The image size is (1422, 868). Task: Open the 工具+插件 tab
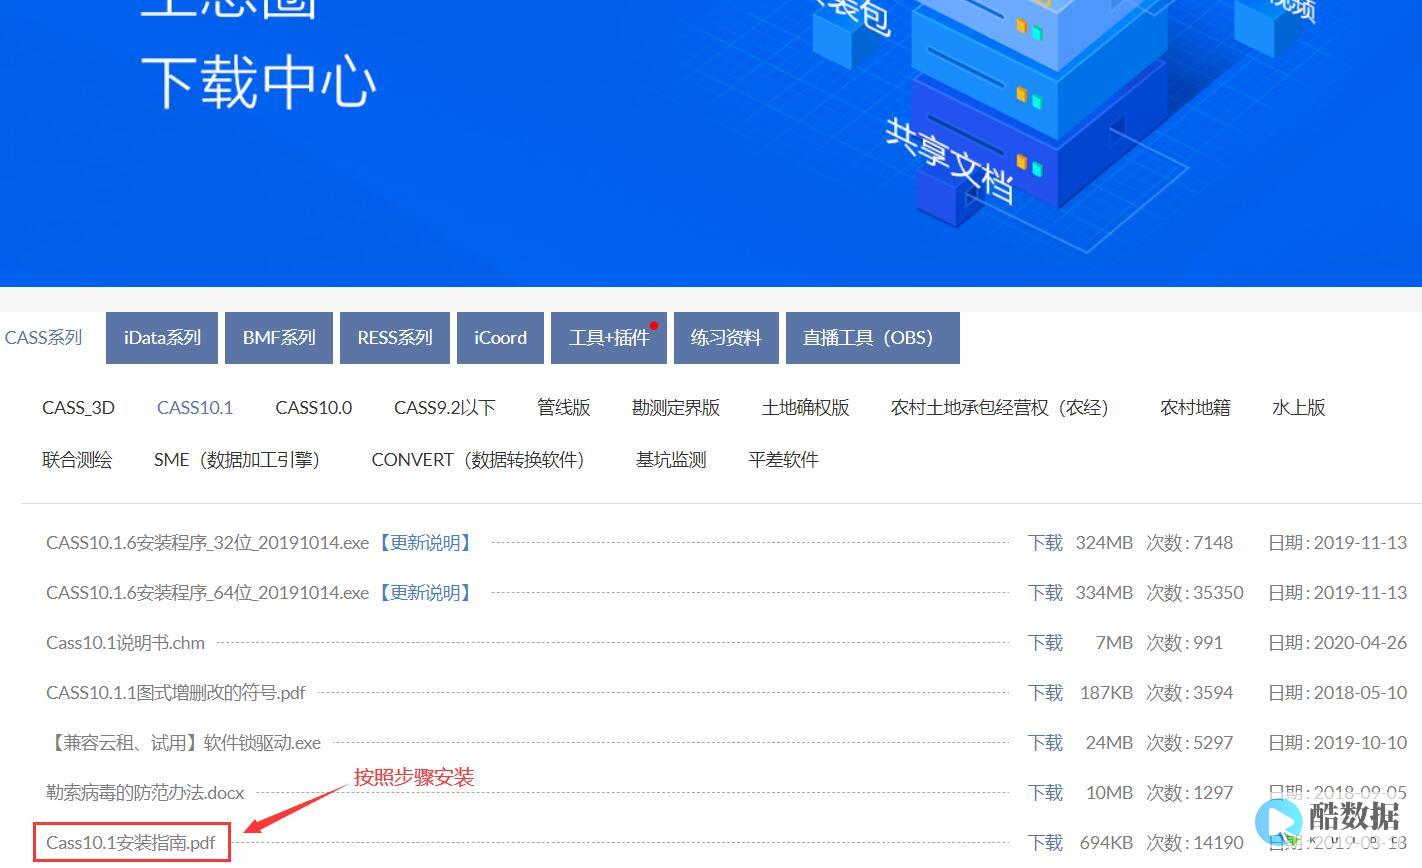tap(609, 338)
